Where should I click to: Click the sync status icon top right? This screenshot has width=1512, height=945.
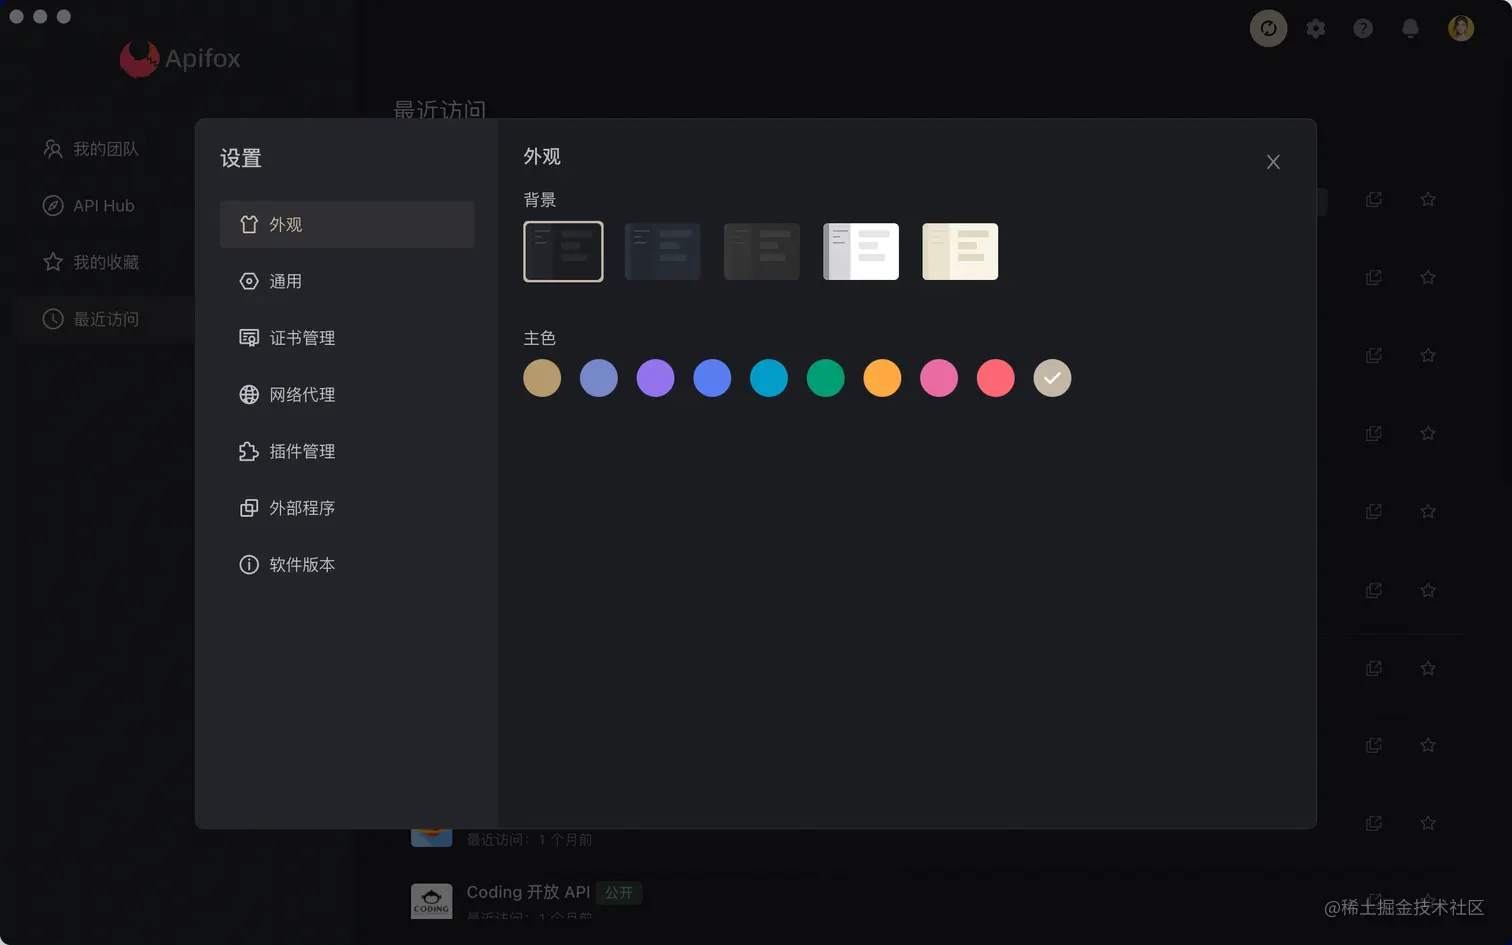pyautogui.click(x=1268, y=28)
